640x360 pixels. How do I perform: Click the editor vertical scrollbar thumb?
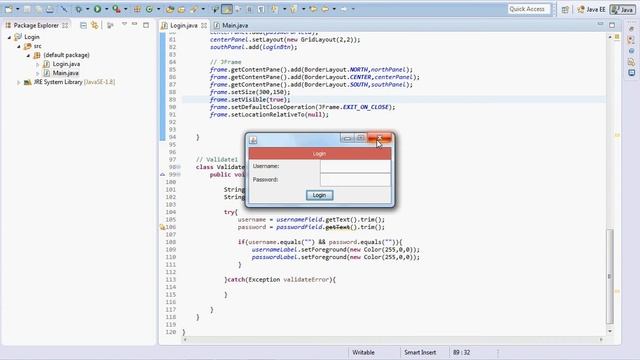(610, 276)
